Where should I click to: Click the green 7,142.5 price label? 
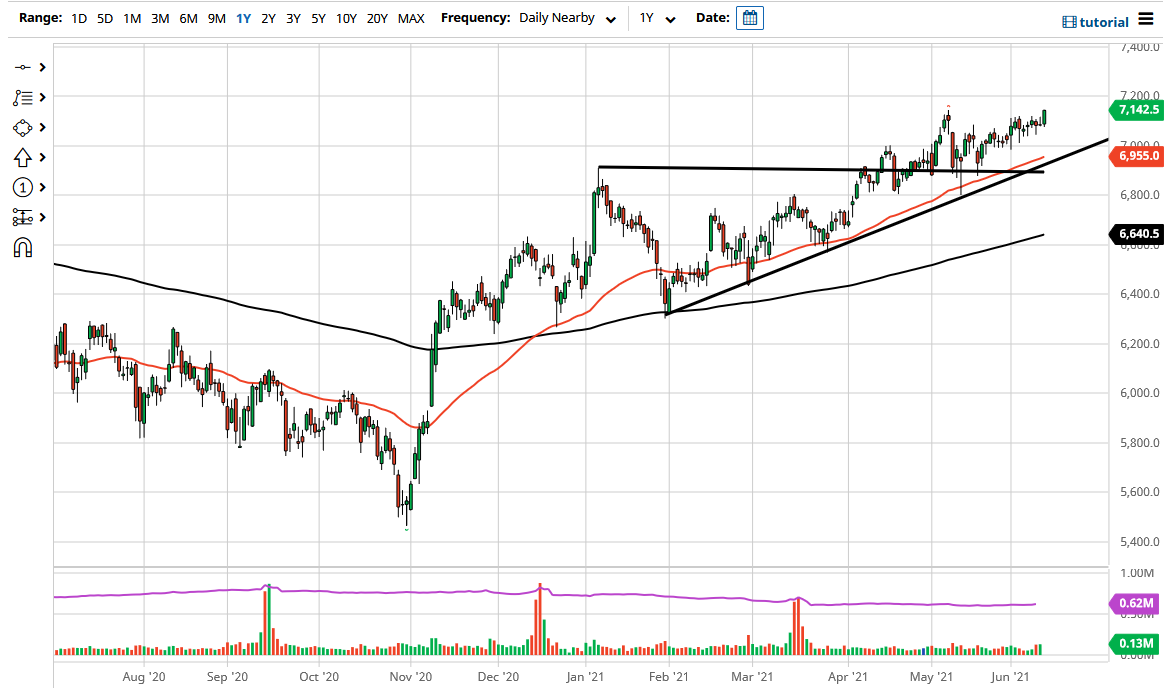tap(1136, 111)
